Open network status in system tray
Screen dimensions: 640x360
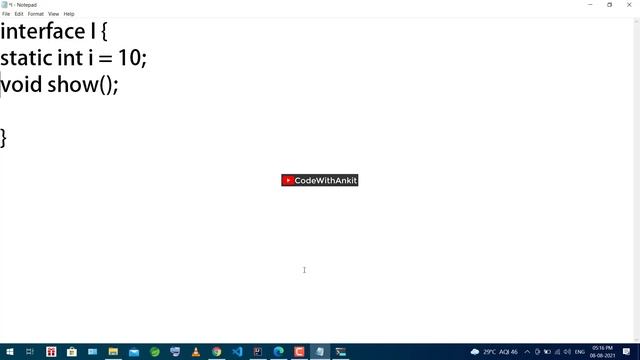tap(558, 351)
